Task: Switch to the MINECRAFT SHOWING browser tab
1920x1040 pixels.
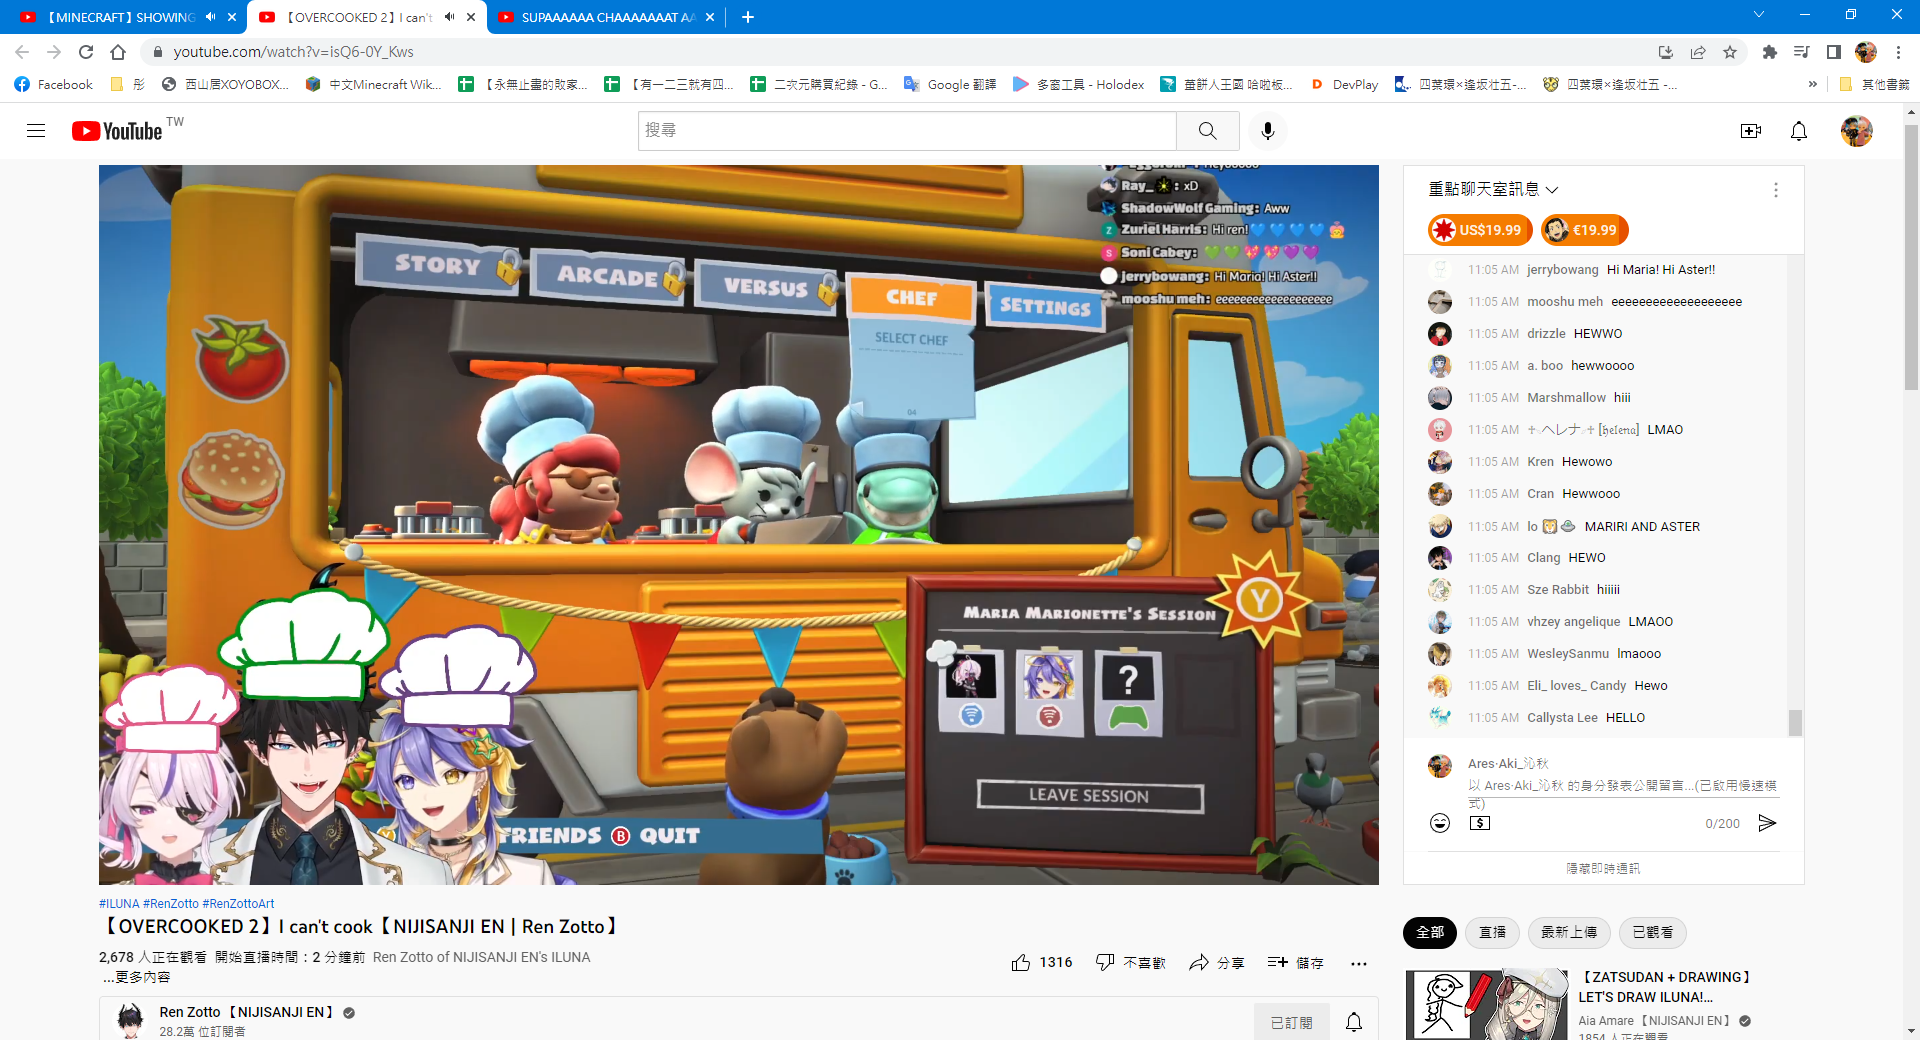Action: pyautogui.click(x=122, y=17)
